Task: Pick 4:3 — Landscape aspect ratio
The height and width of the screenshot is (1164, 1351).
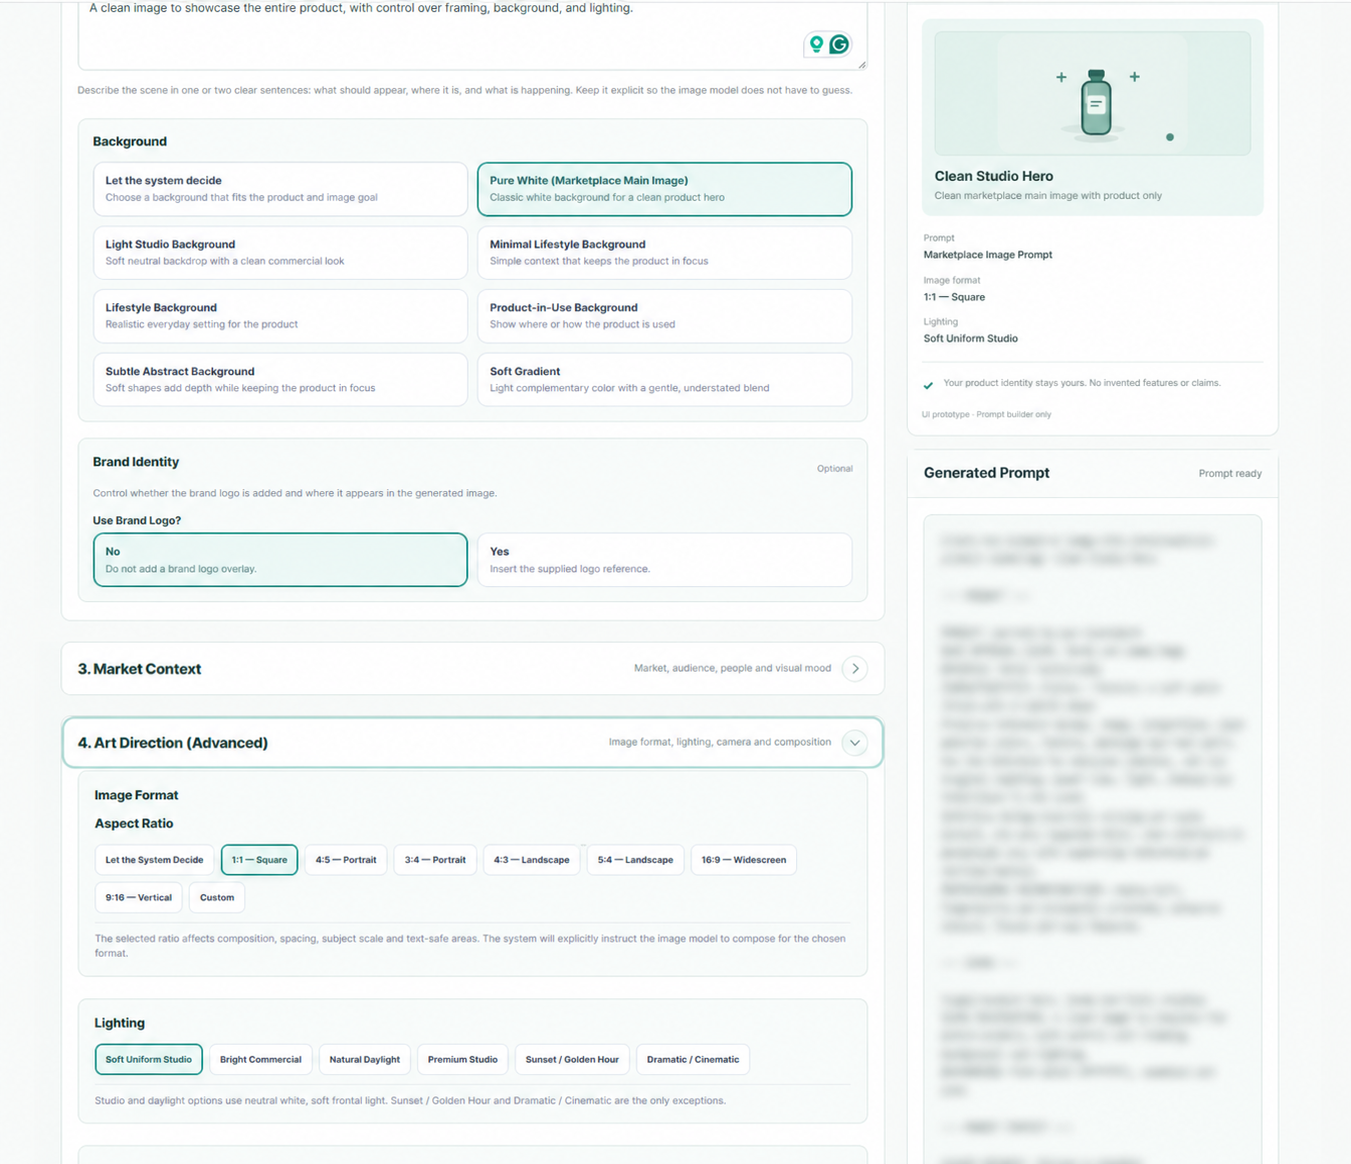Action: tap(531, 860)
